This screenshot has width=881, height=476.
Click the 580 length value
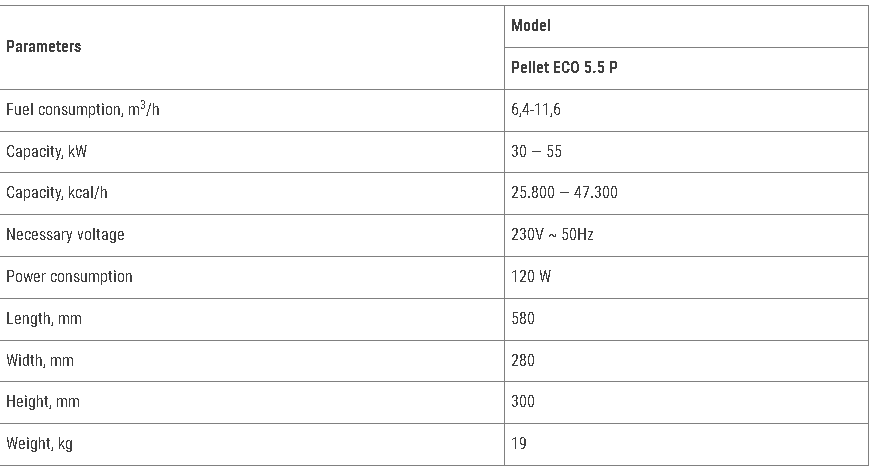click(523, 319)
